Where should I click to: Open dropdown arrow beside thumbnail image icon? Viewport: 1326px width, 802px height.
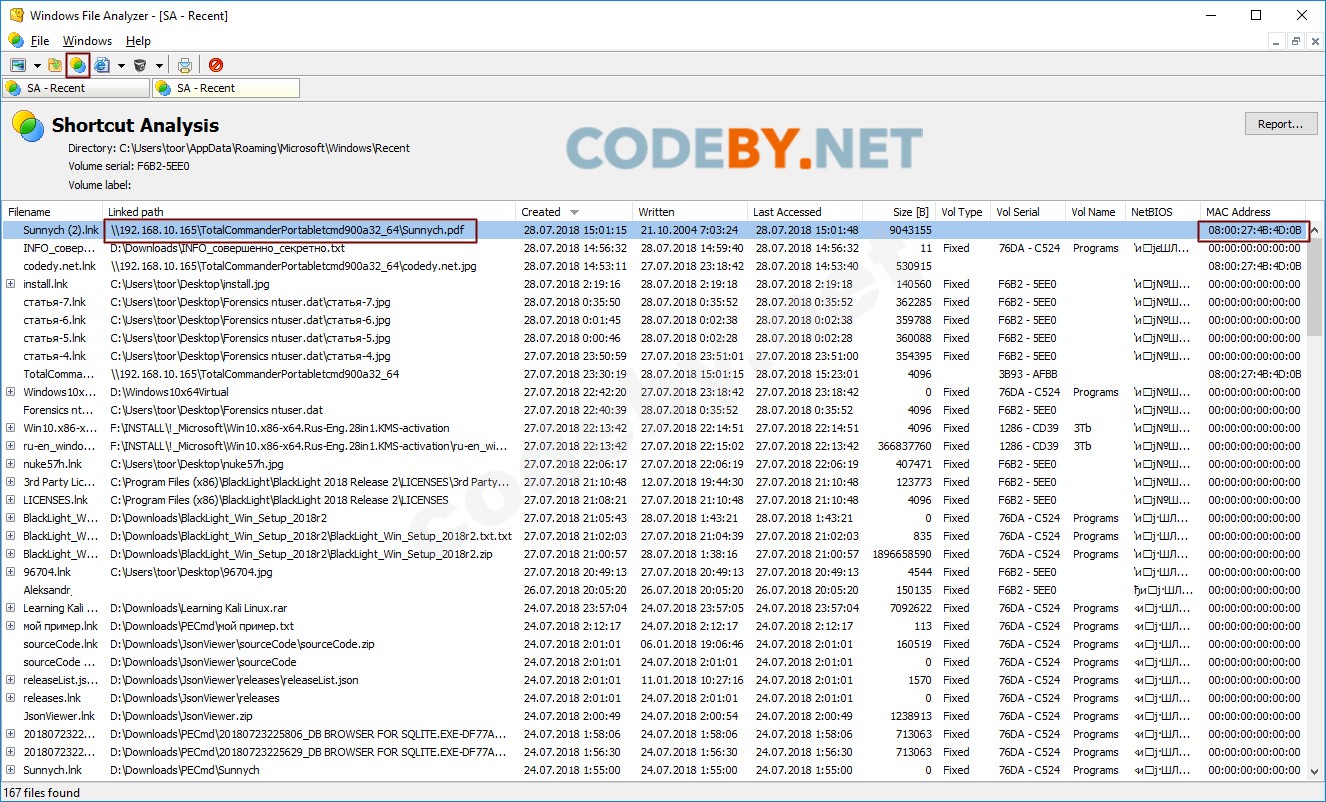tap(37, 66)
